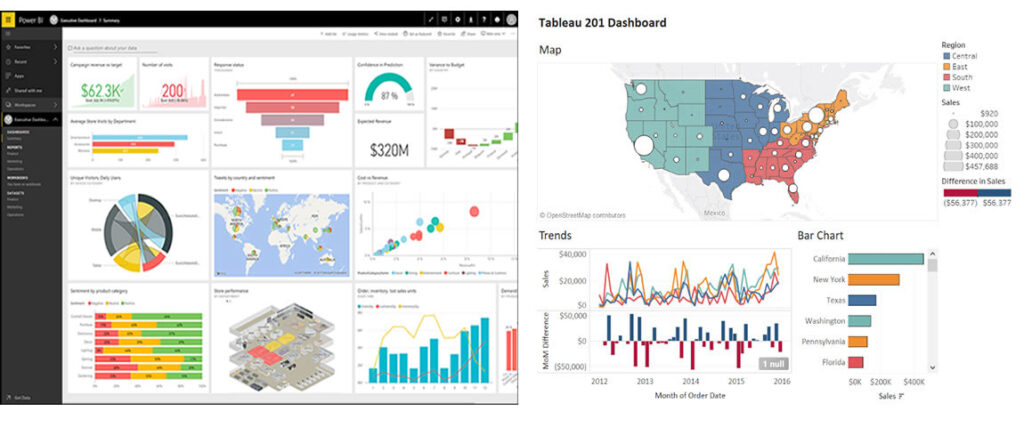Open the Confidence in Prediction gauge tile
1024x427 pixels.
pyautogui.click(x=389, y=84)
